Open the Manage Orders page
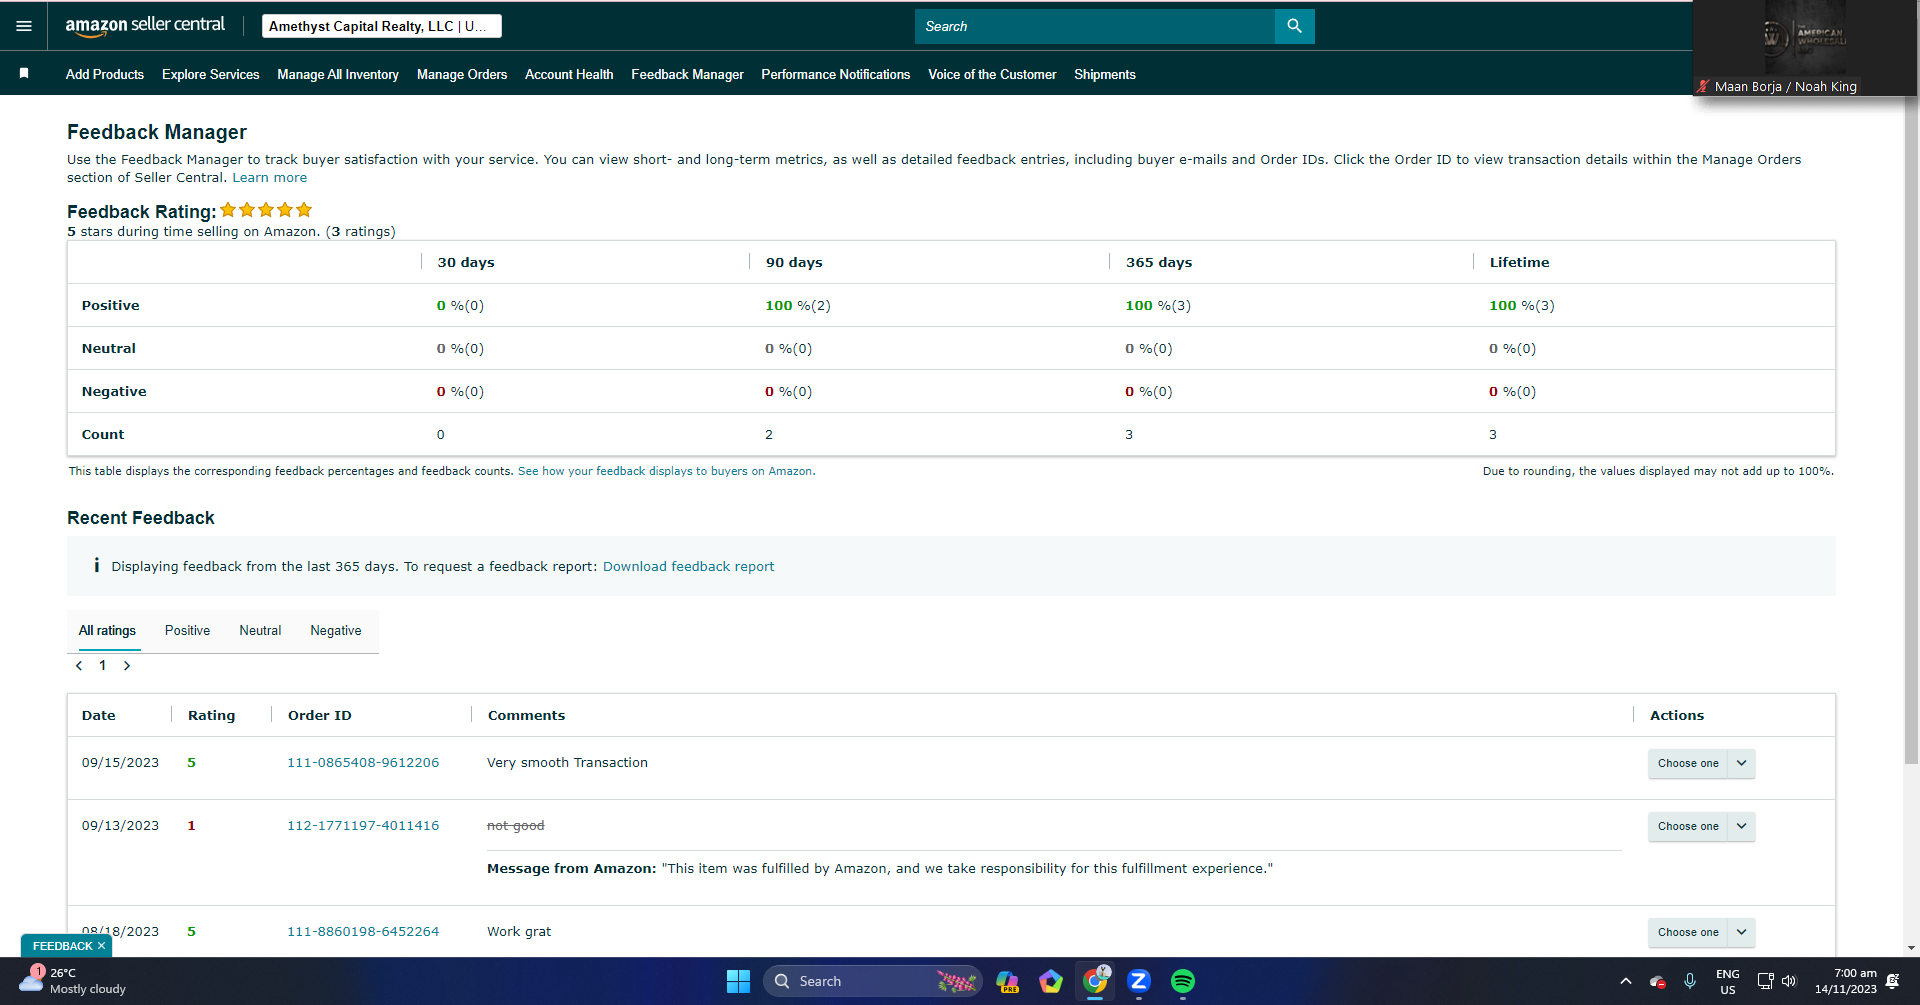The width and height of the screenshot is (1920, 1005). tap(462, 74)
